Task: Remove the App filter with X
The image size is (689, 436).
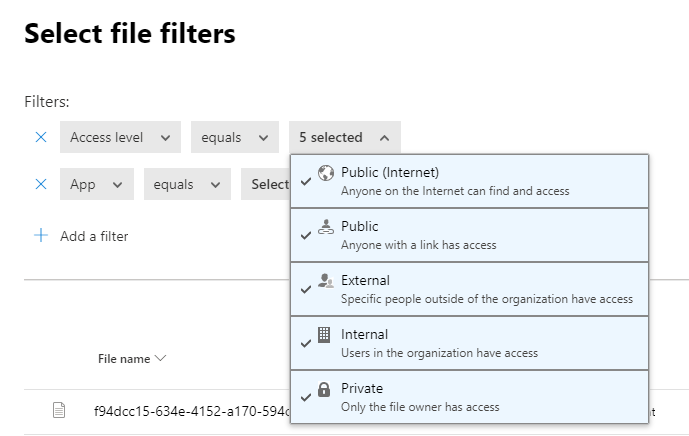Action: point(41,184)
